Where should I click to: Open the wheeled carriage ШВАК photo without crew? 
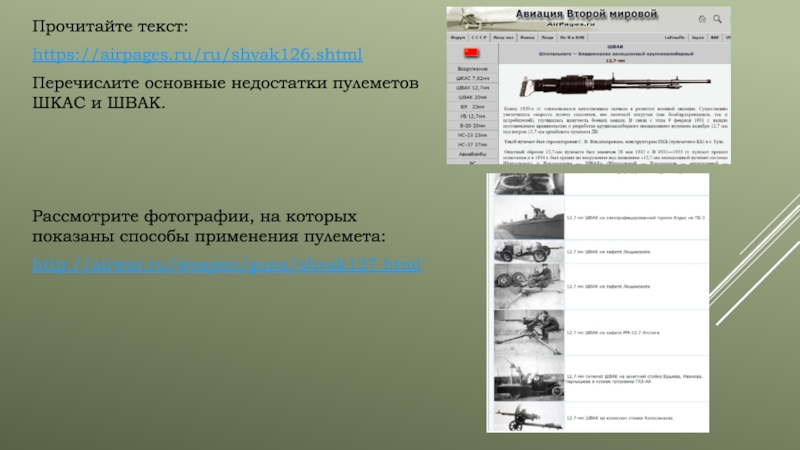(x=529, y=252)
